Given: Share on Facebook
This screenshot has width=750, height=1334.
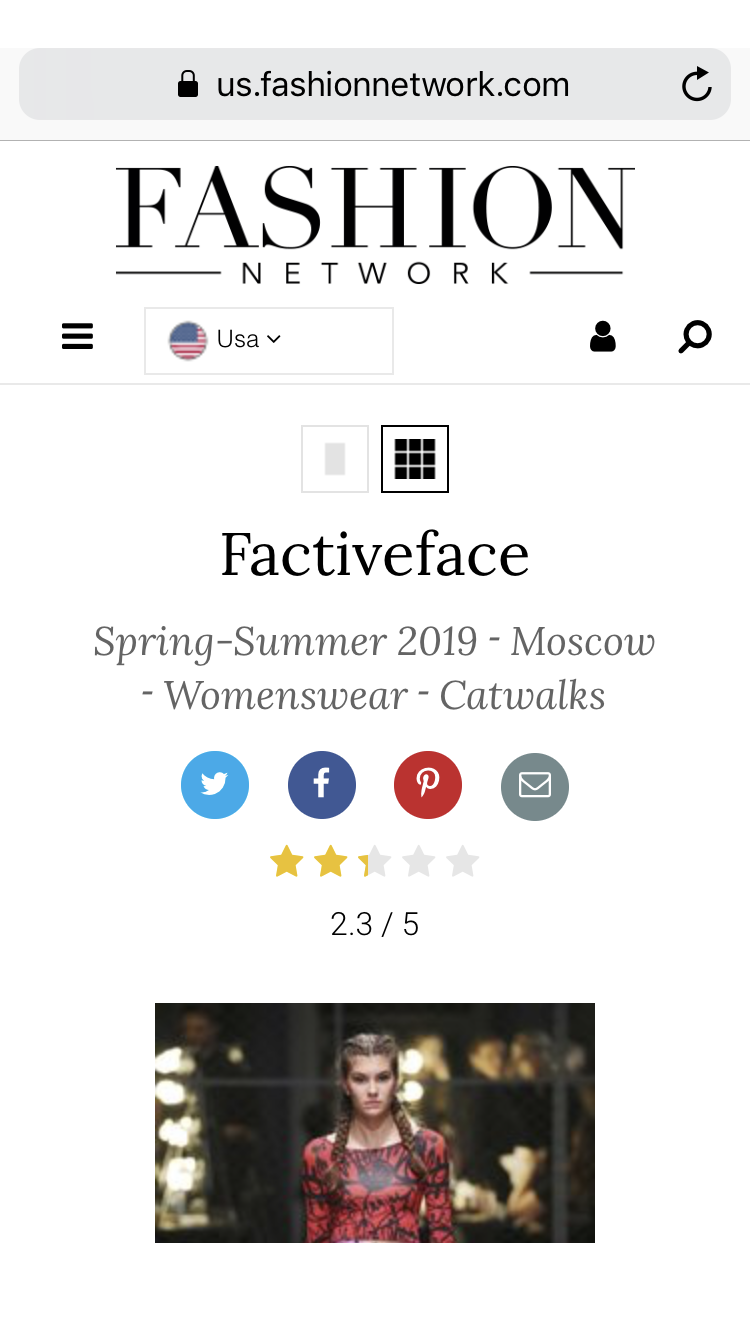Looking at the screenshot, I should (x=322, y=785).
